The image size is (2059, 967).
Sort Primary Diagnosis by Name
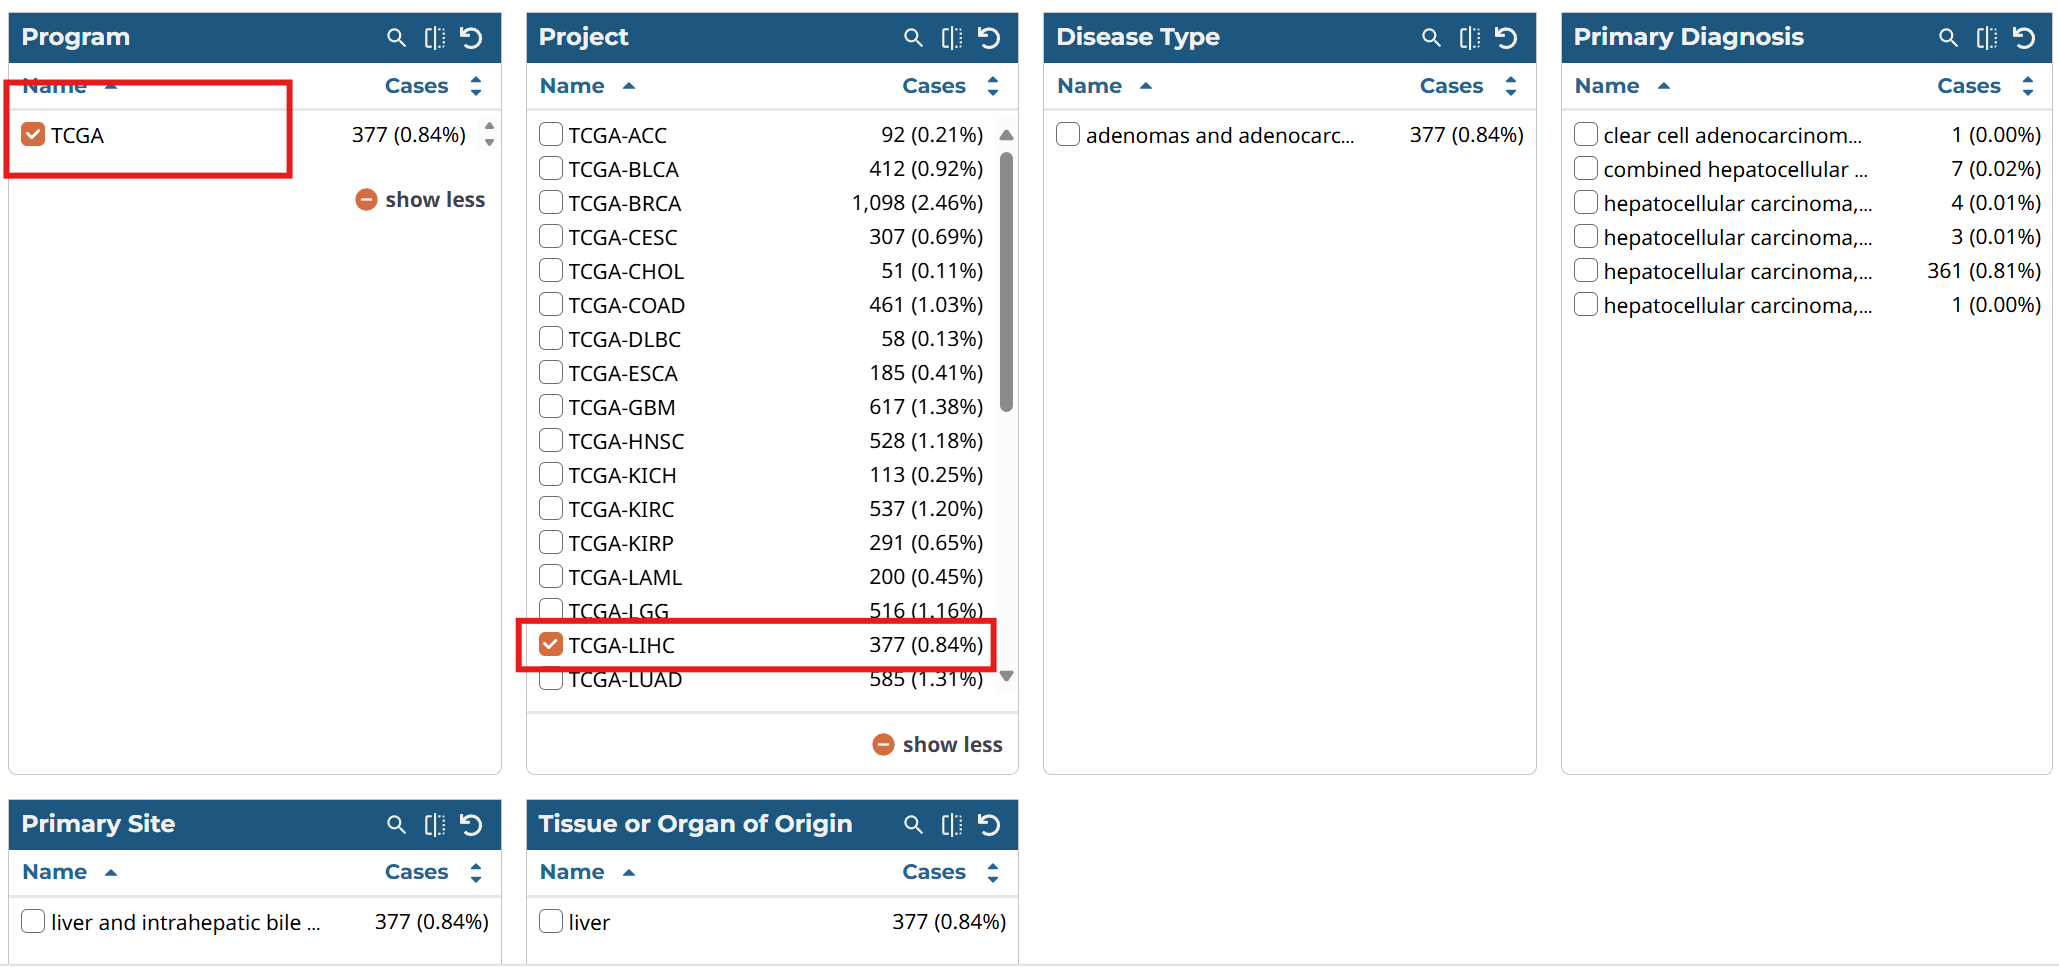coord(1622,86)
